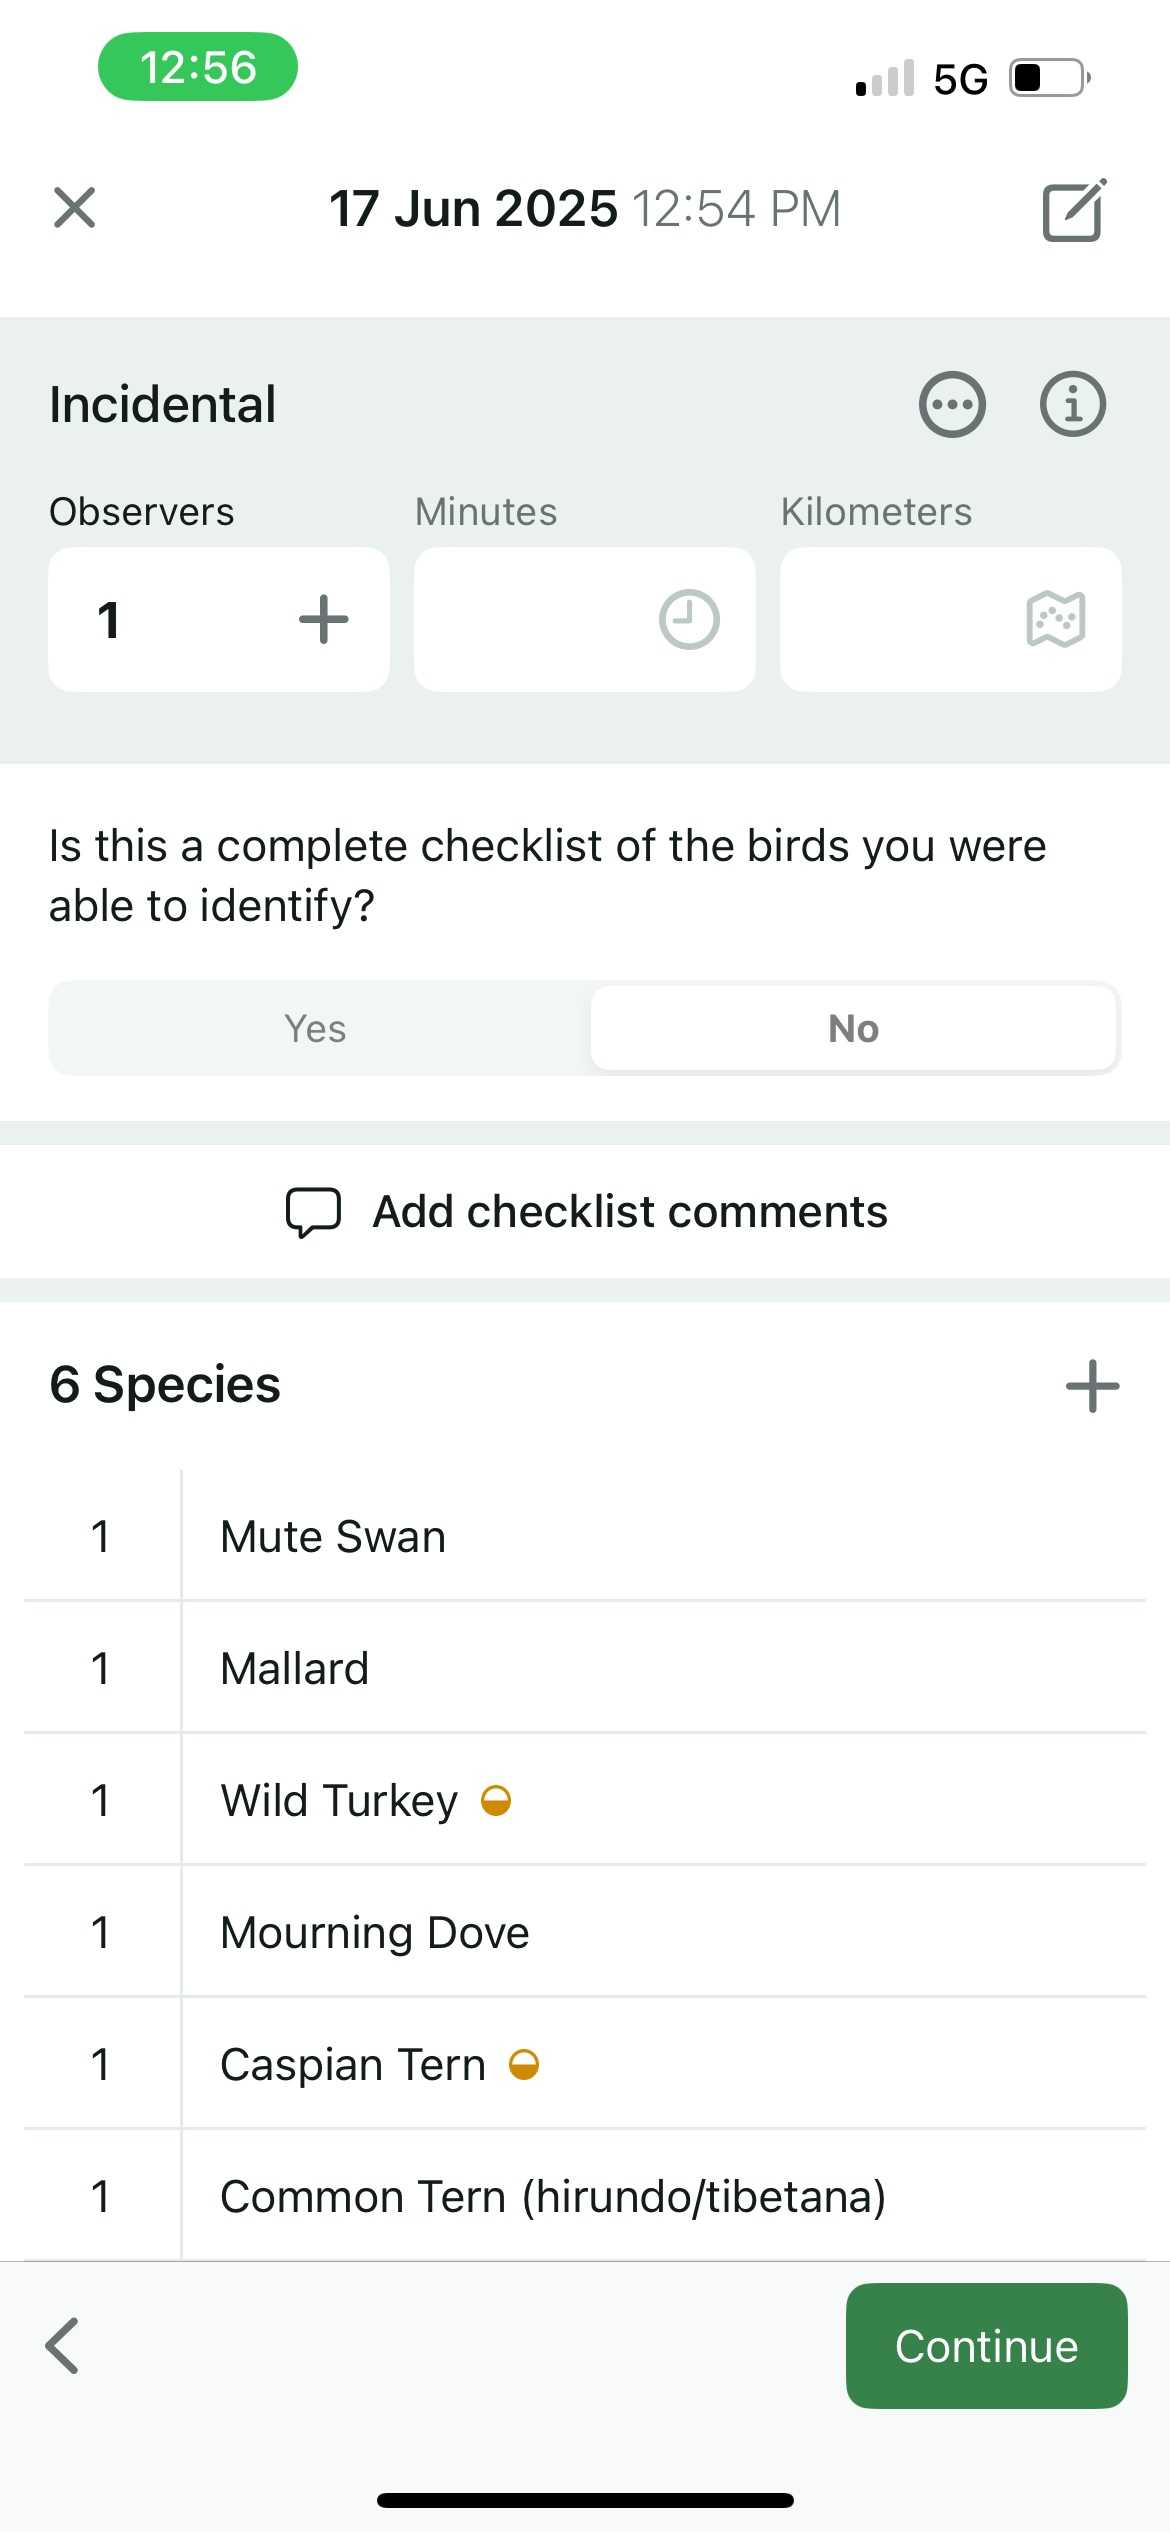Tap the edit date and time icon
Image resolution: width=1170 pixels, height=2532 pixels.
1074,210
